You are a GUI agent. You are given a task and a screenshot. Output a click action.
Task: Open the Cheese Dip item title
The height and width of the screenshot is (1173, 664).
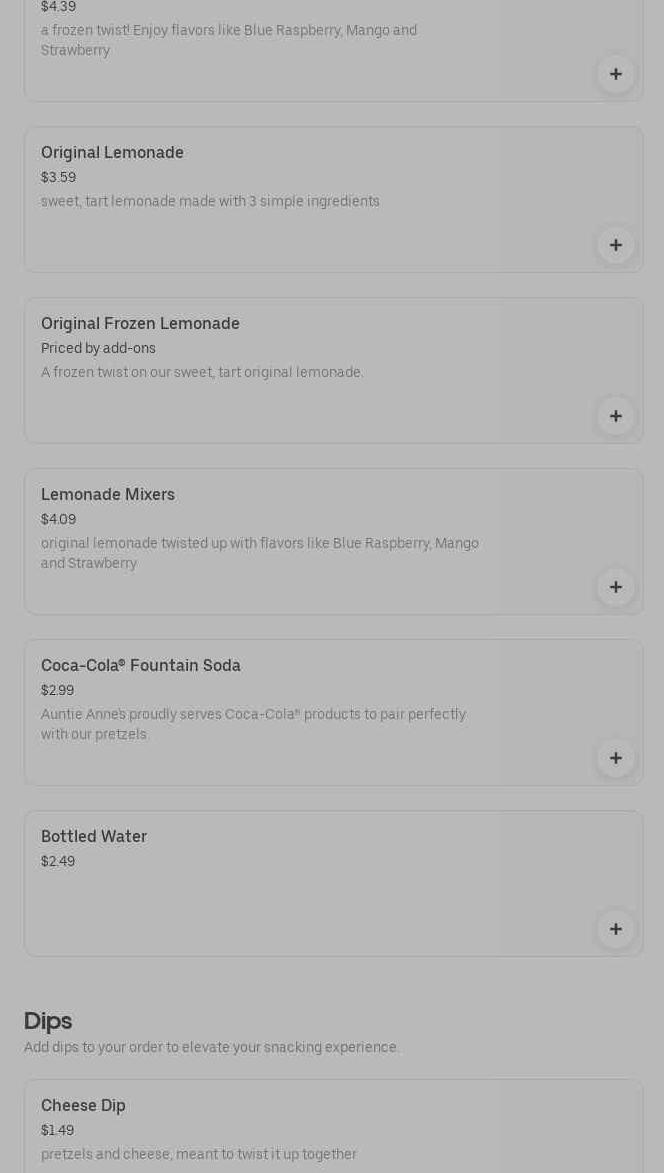click(x=83, y=1106)
